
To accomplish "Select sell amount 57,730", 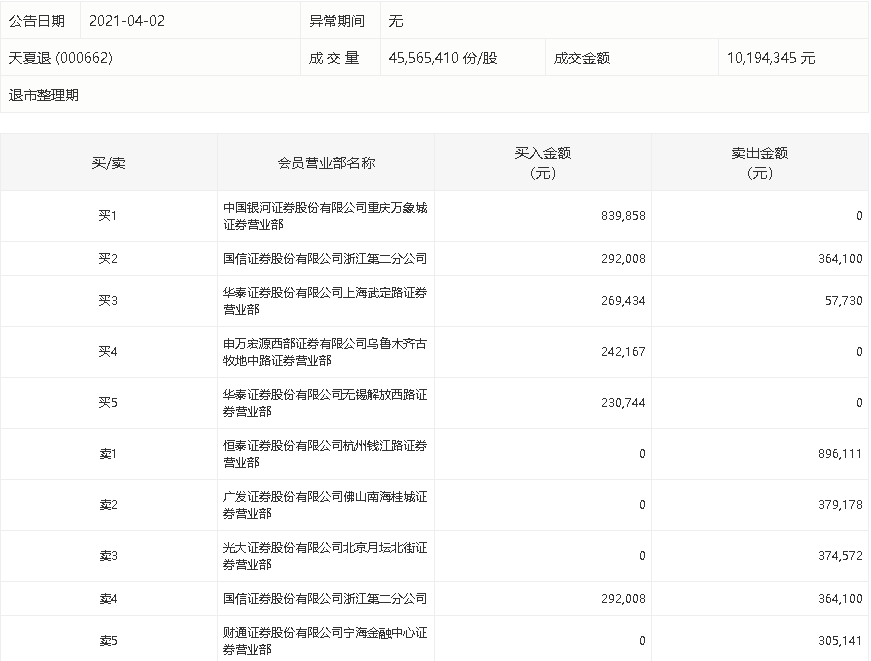I will (843, 301).
